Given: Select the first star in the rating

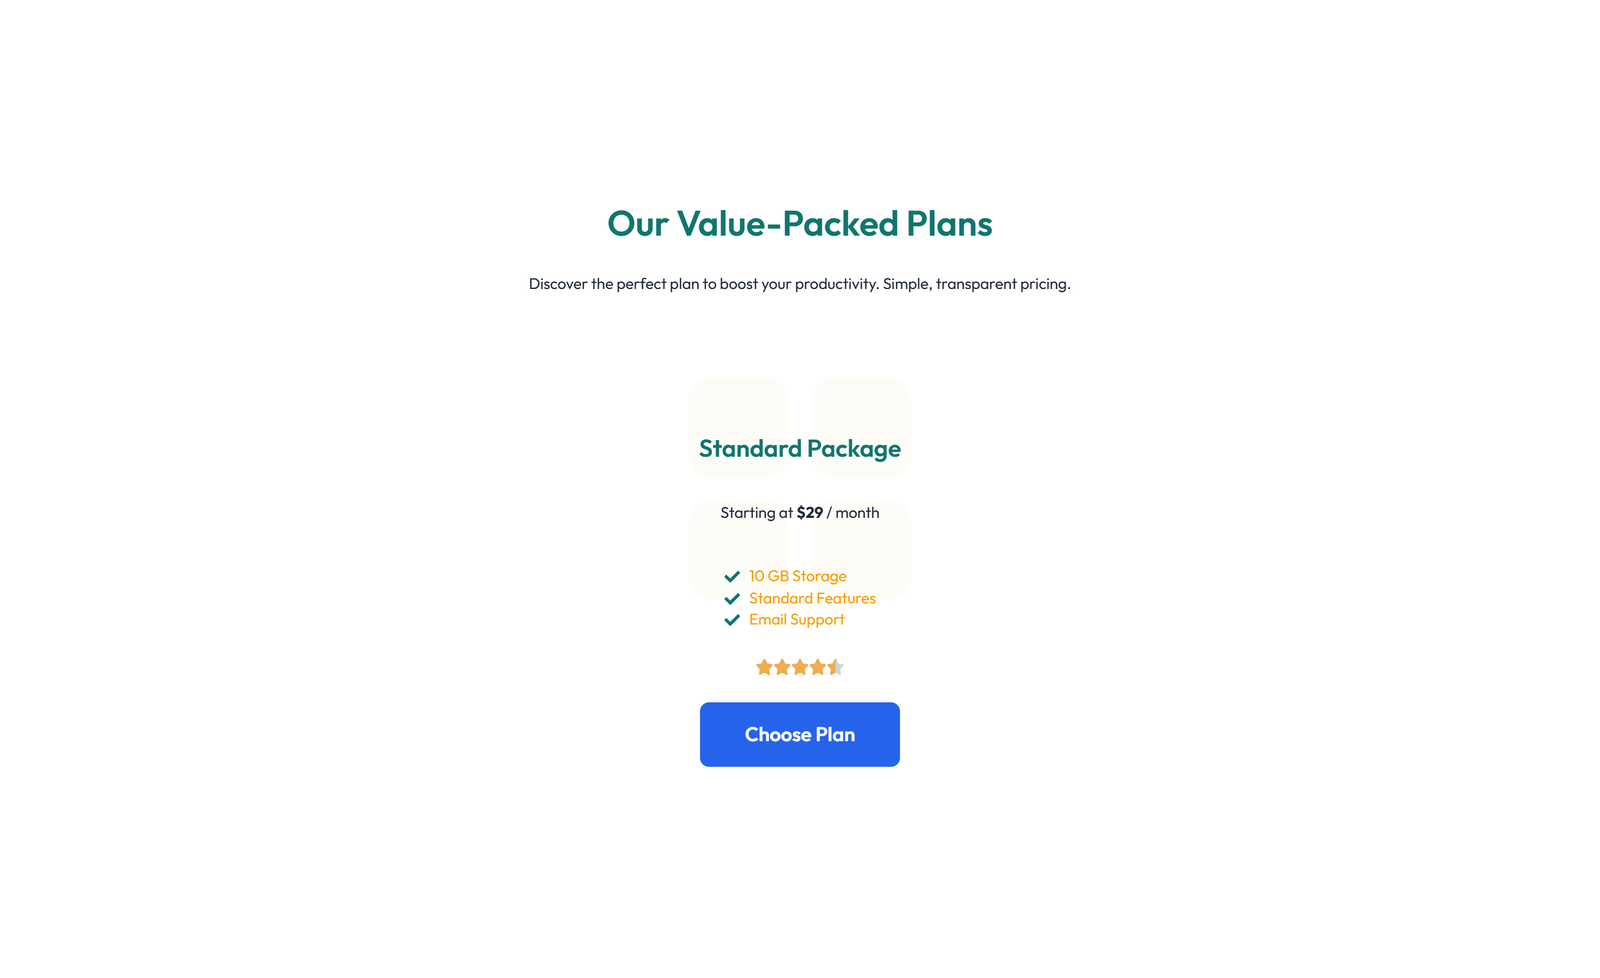Looking at the screenshot, I should [x=763, y=666].
